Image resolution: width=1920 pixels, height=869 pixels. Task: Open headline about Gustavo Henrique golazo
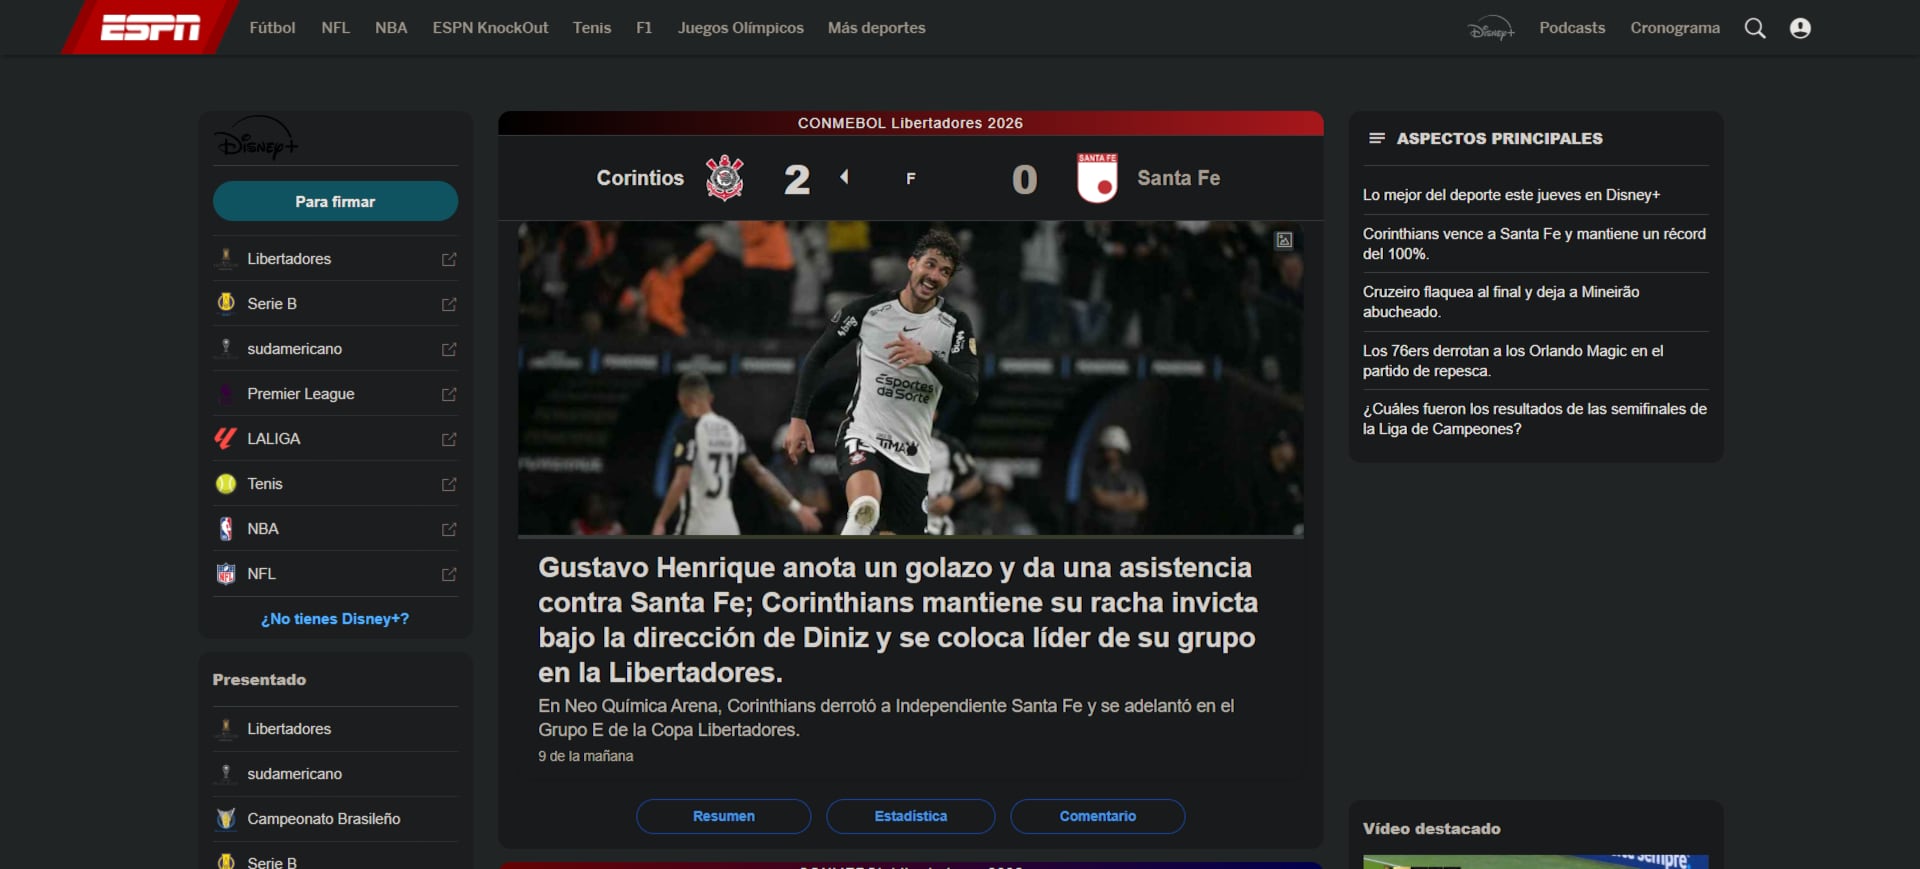[898, 620]
